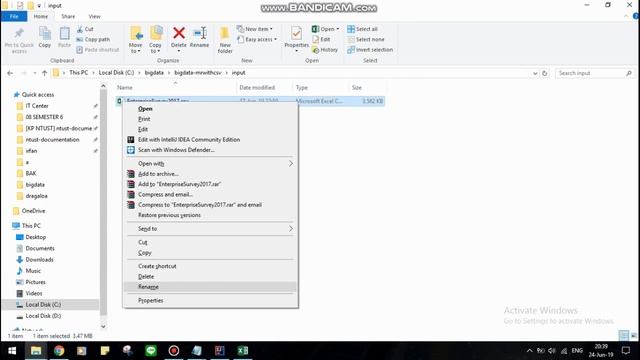Image resolution: width=640 pixels, height=360 pixels.
Task: Choose Properties in context menu
Action: point(210,300)
